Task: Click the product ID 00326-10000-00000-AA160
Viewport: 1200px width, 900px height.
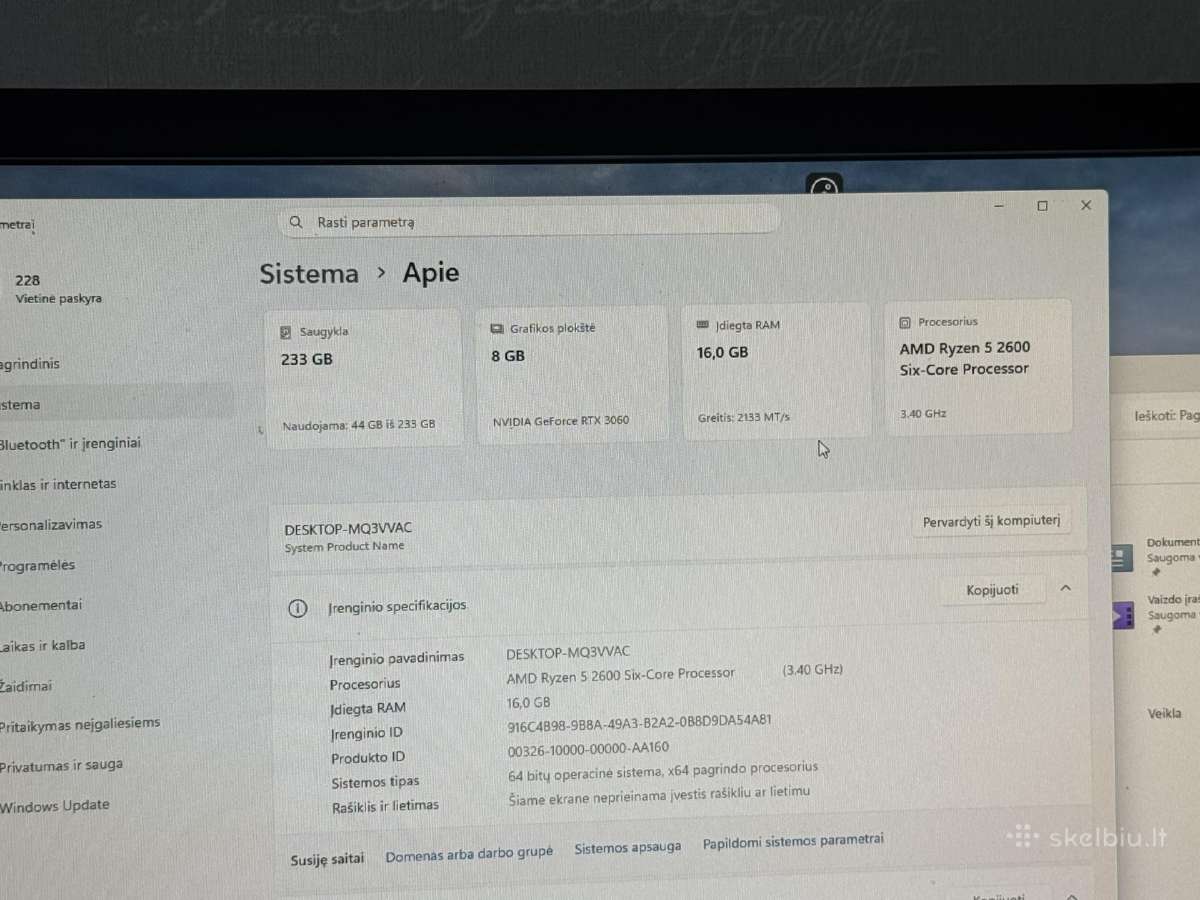Action: [588, 748]
